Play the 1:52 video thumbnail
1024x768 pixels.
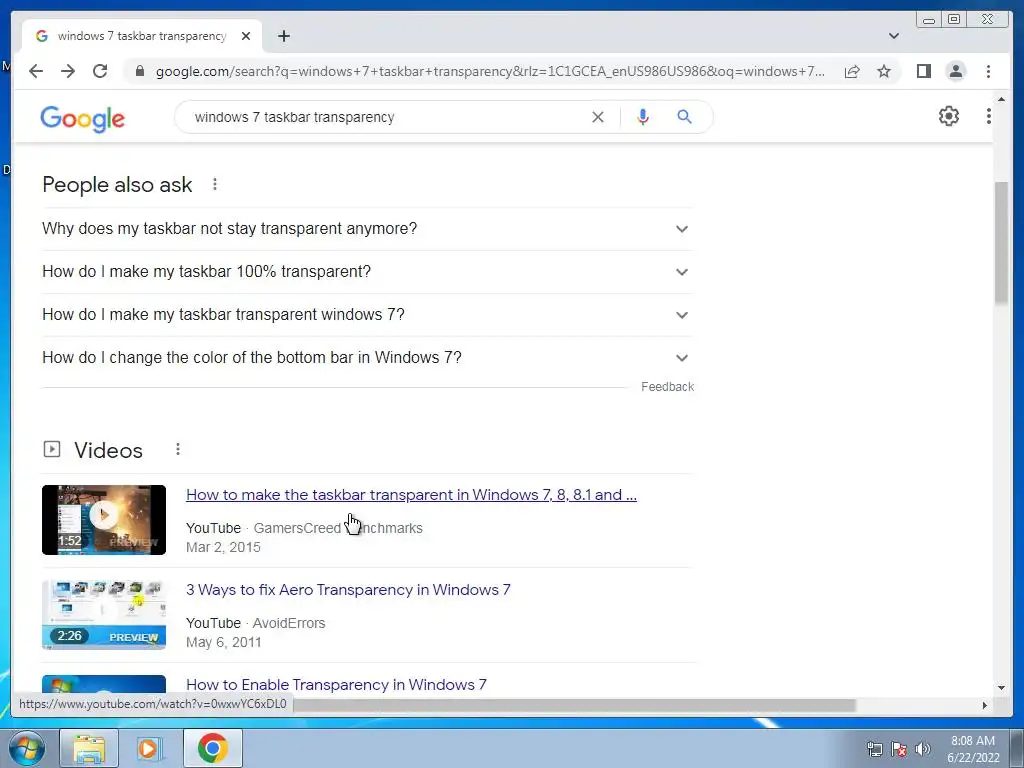point(104,520)
